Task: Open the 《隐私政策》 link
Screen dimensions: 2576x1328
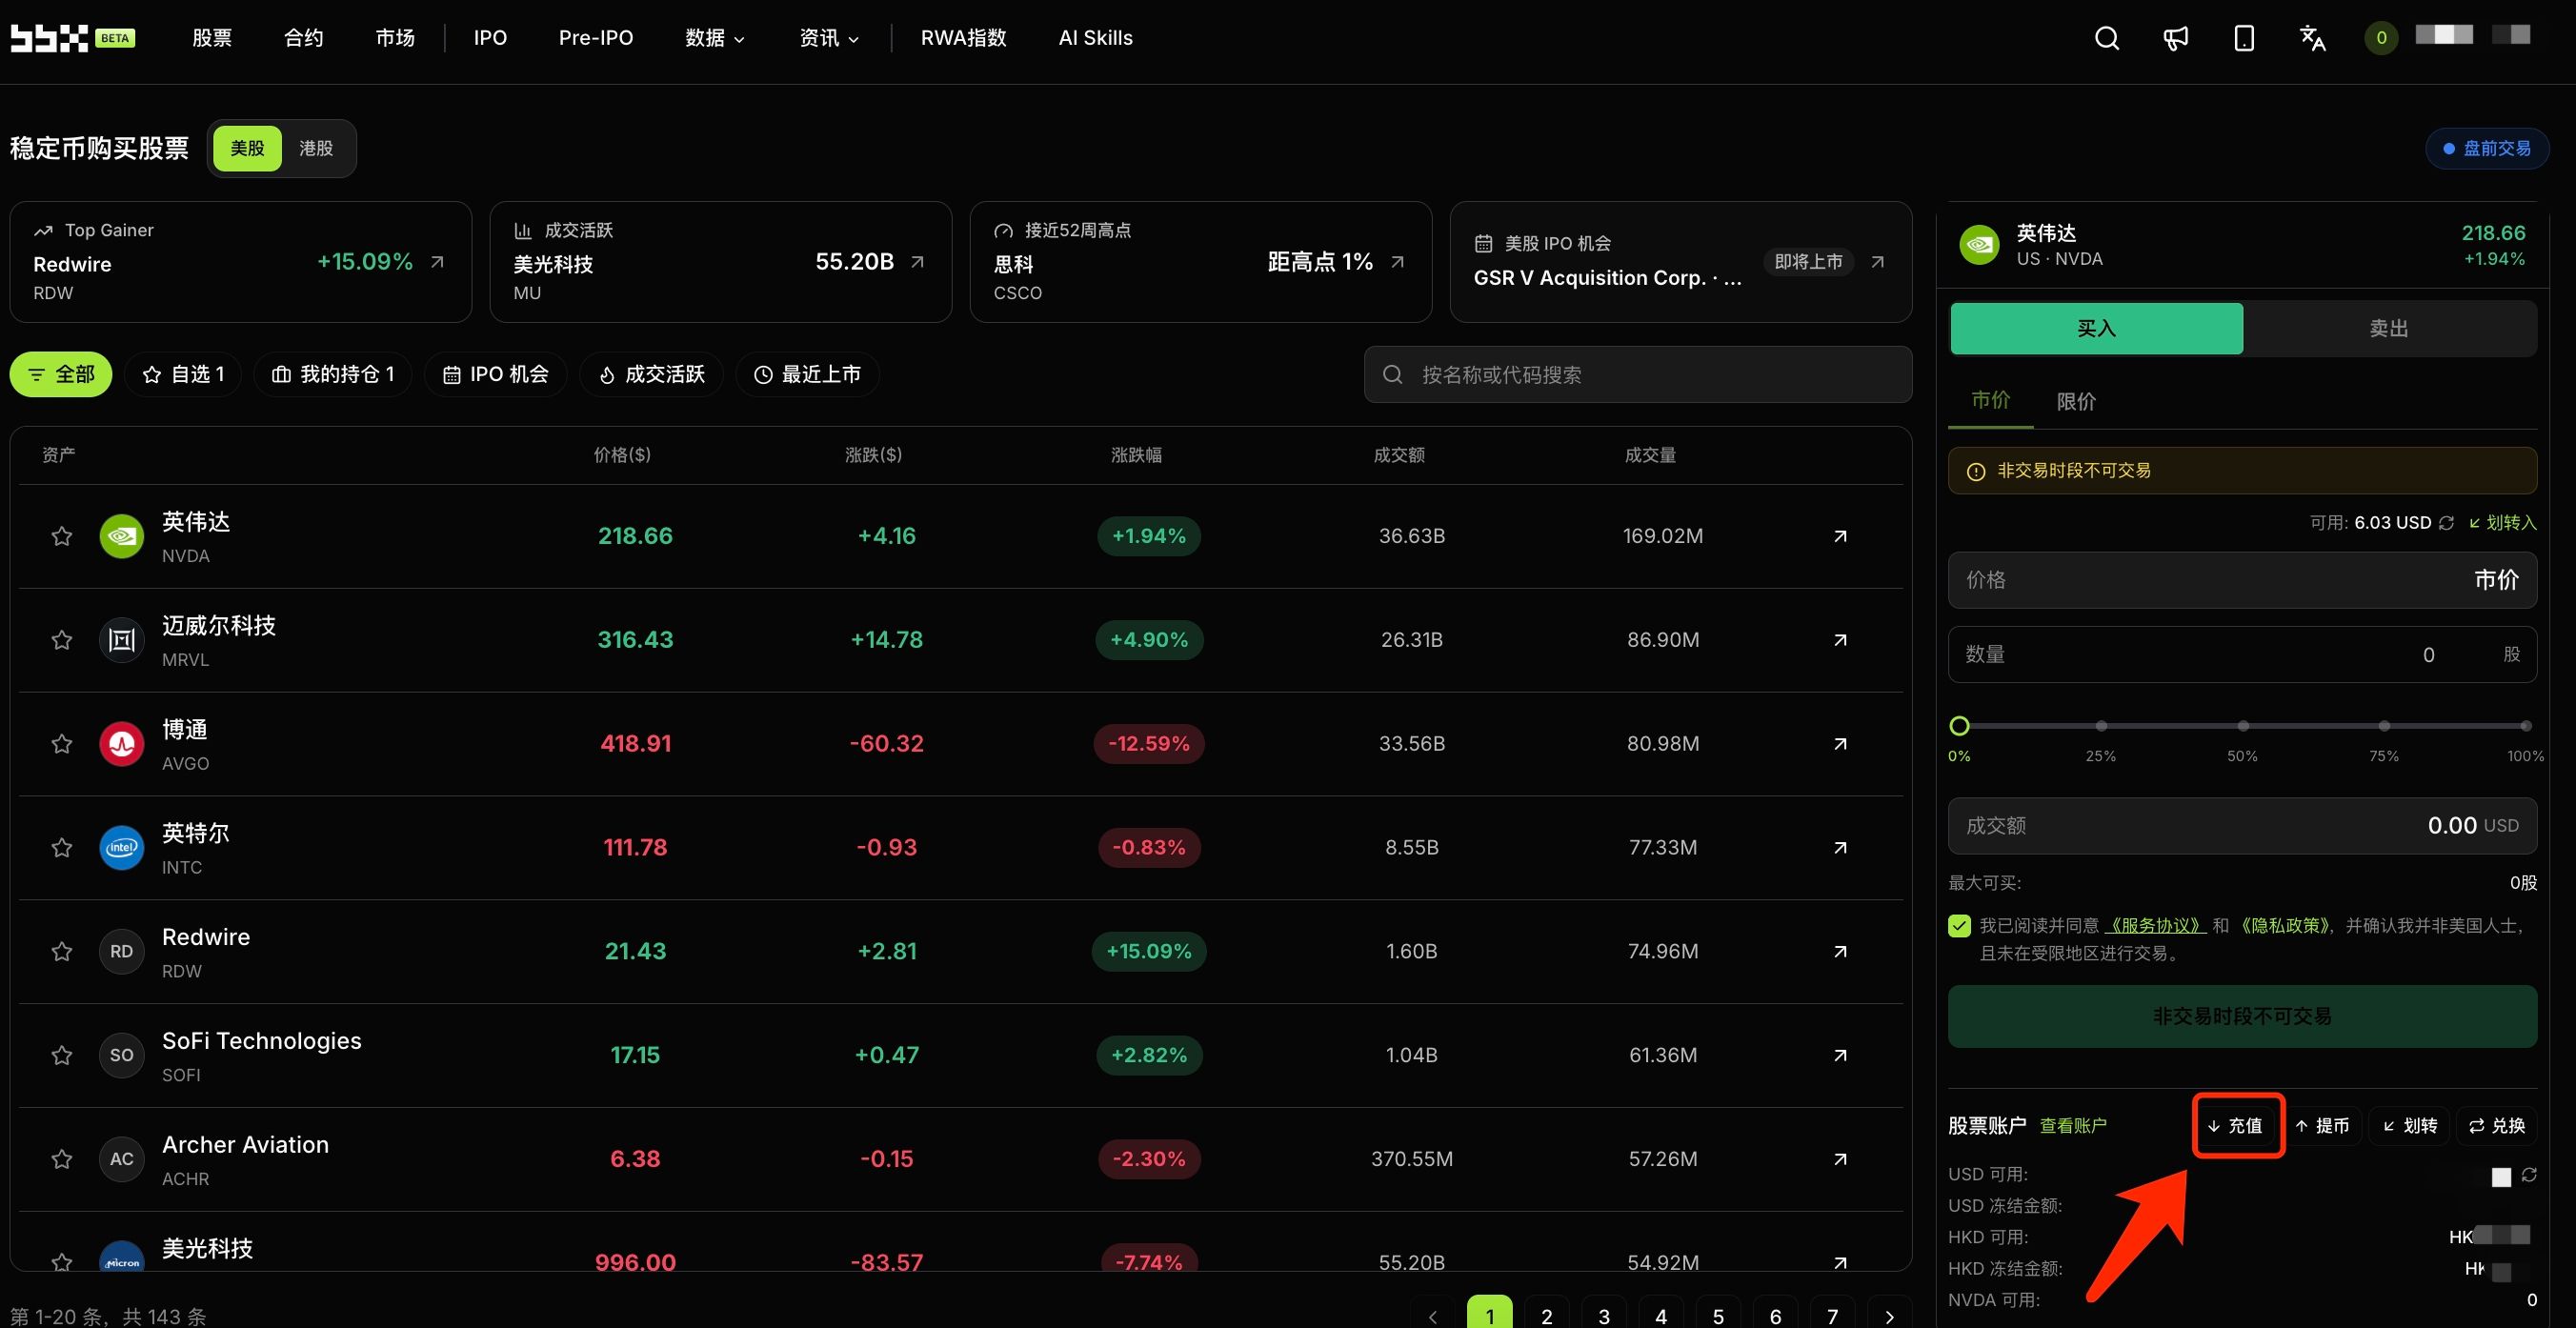Action: 2285,926
